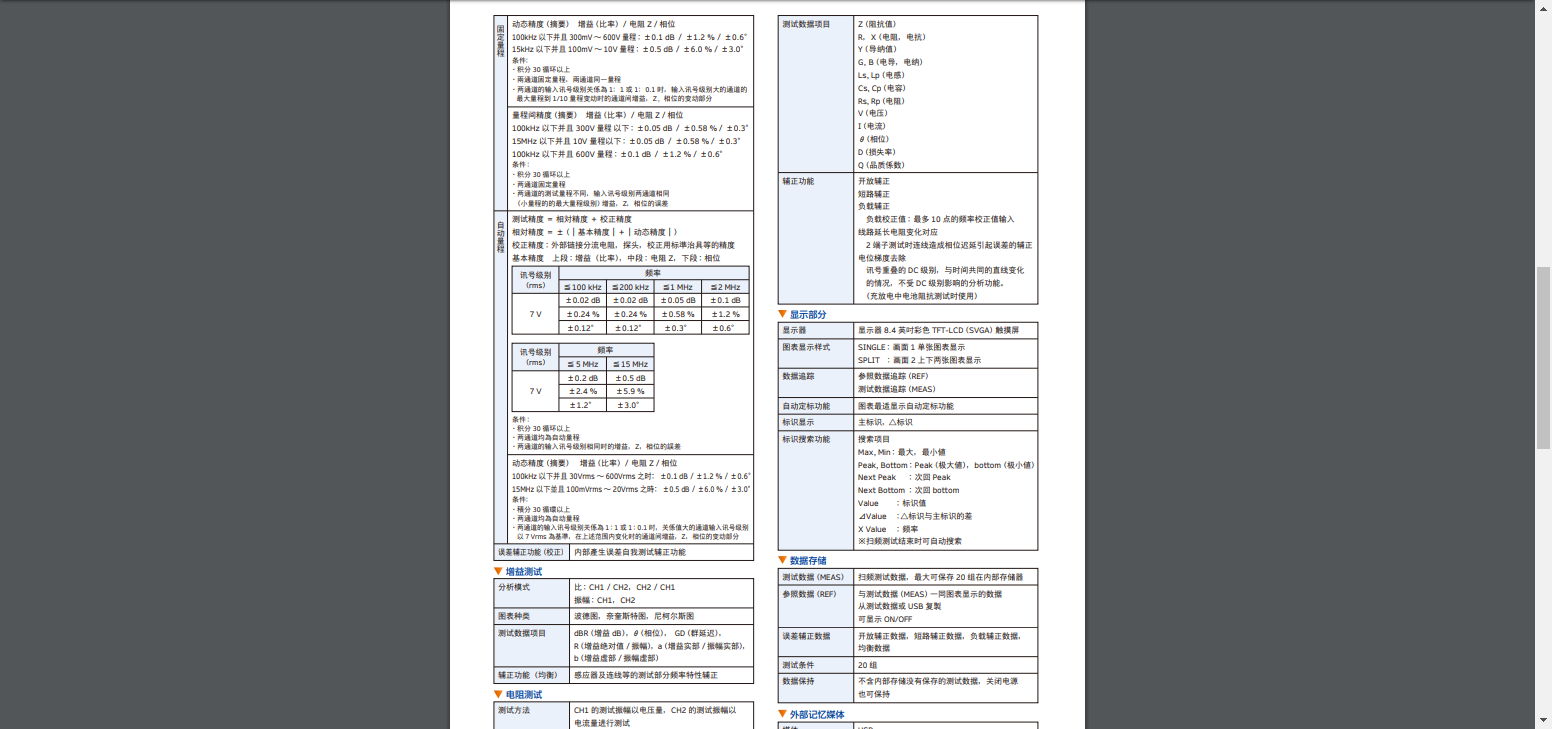Click the orange triangle beside 电阻测试
This screenshot has width=1552, height=729.
[498, 694]
